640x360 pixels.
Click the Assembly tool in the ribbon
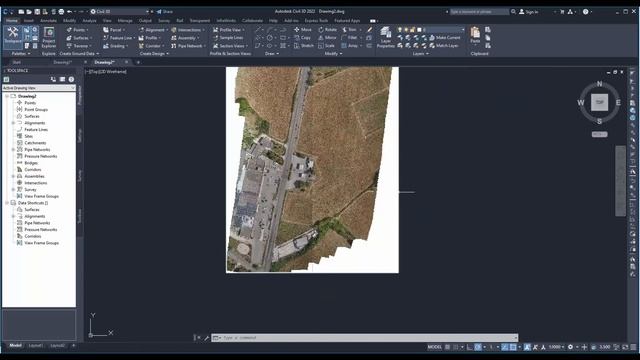click(185, 38)
